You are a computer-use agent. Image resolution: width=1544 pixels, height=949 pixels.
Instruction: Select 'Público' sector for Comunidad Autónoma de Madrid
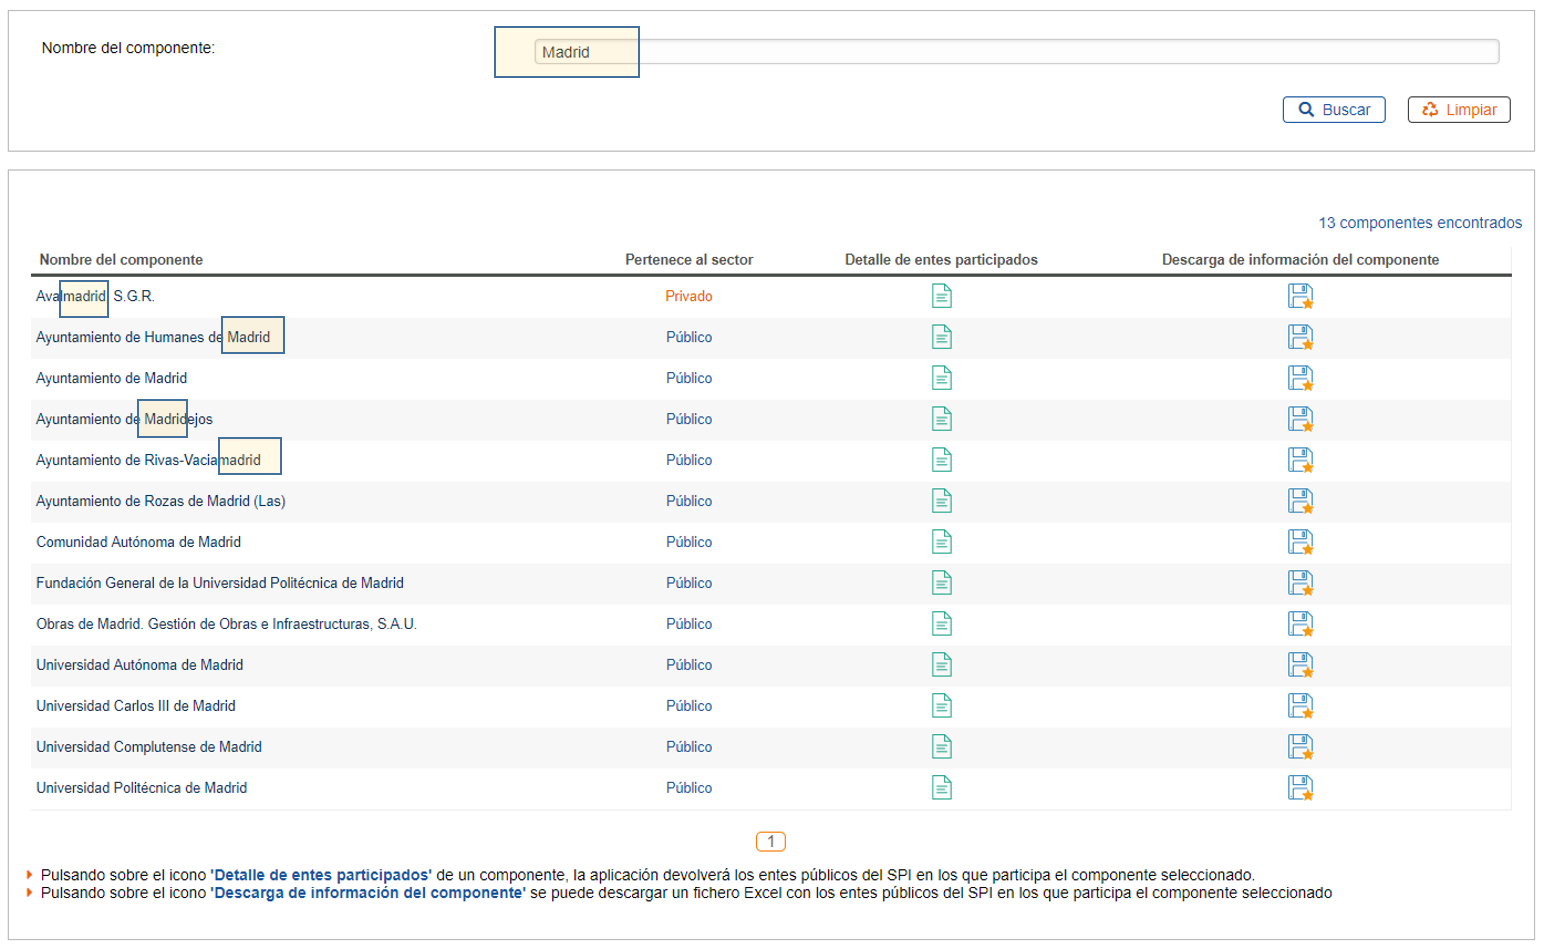click(x=689, y=542)
